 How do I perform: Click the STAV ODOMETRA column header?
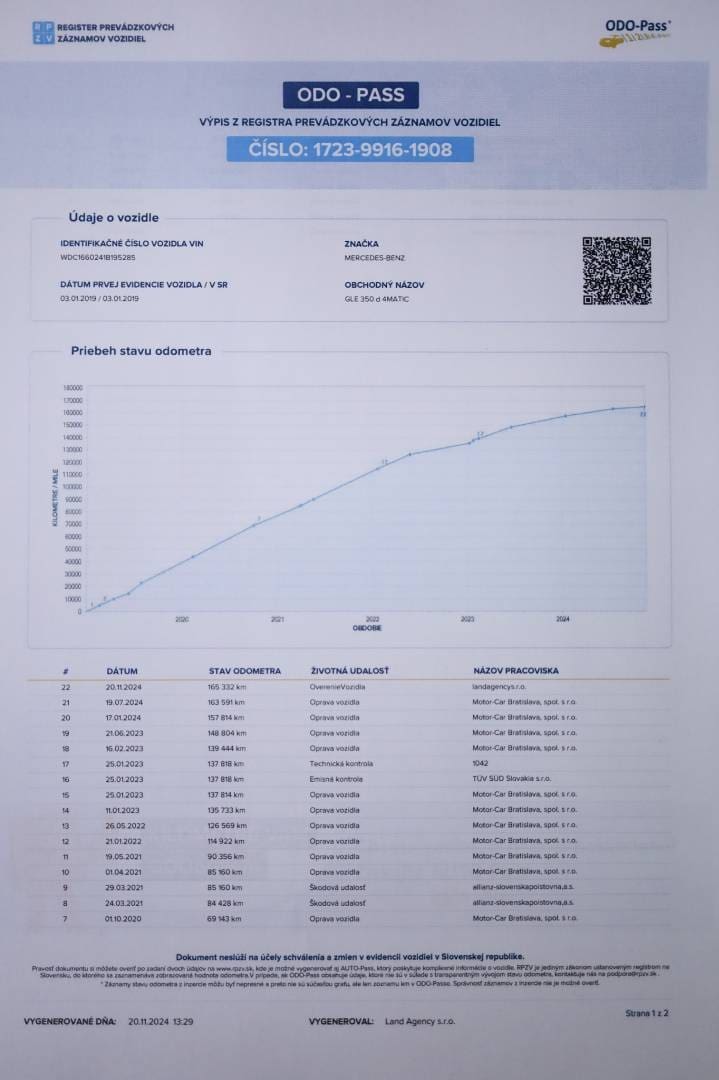pyautogui.click(x=244, y=671)
